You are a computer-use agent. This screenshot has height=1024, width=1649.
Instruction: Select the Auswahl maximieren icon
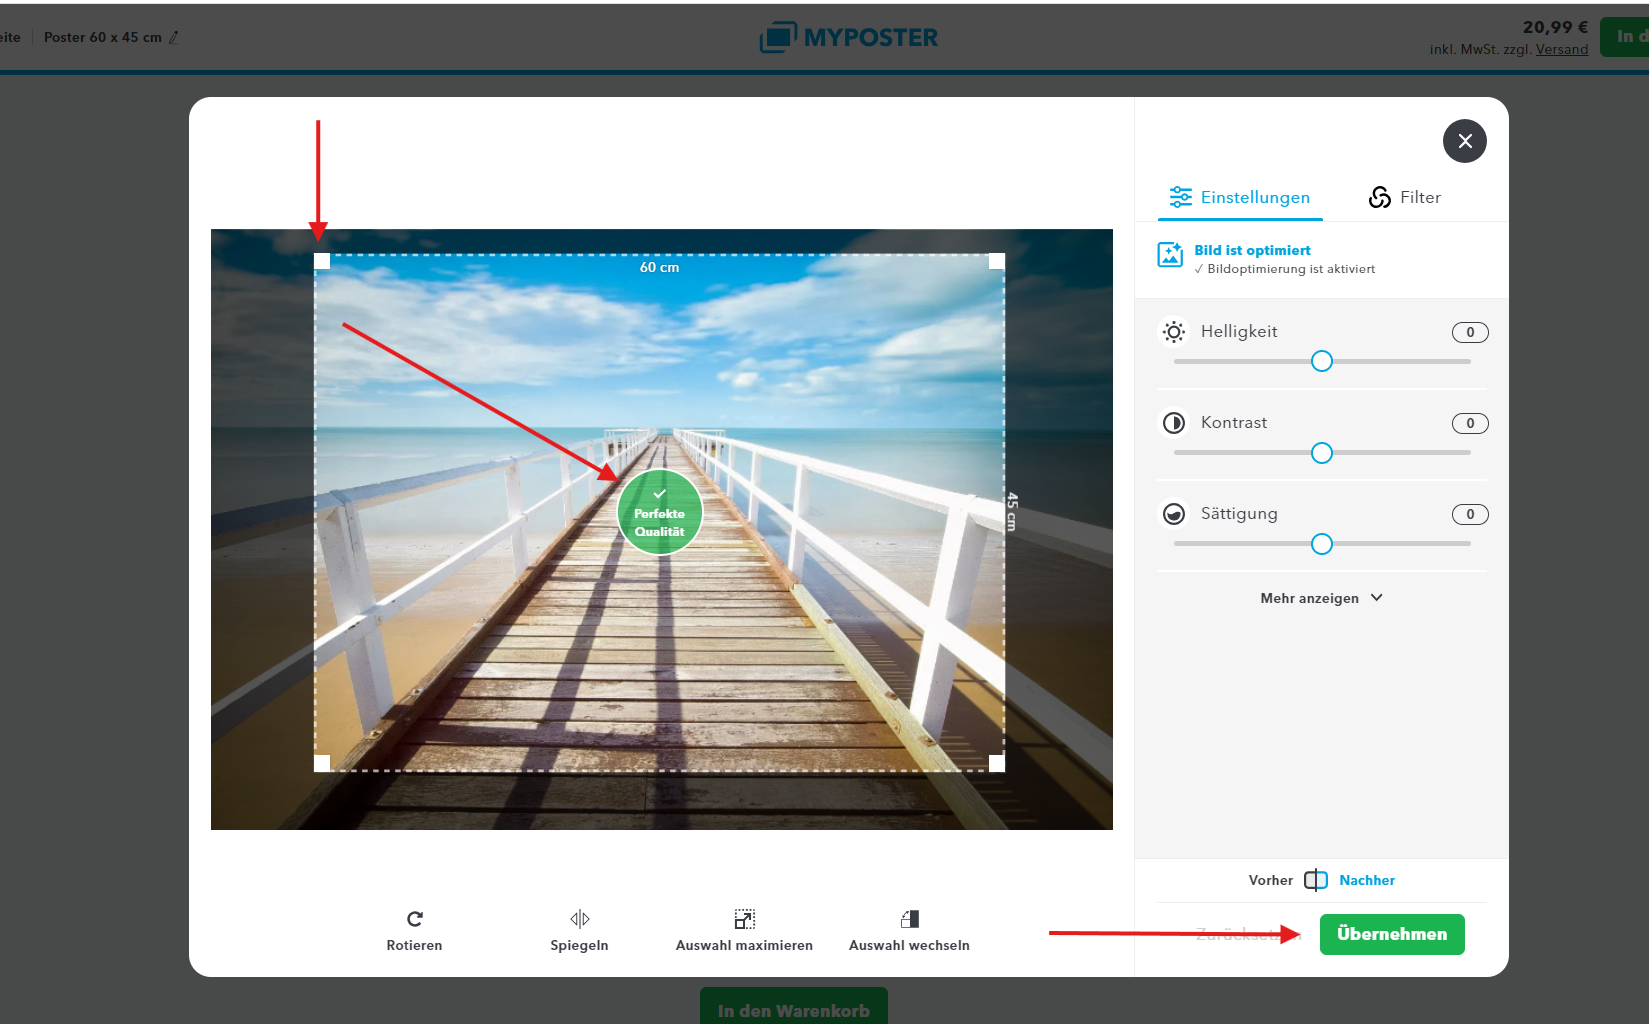pos(745,918)
